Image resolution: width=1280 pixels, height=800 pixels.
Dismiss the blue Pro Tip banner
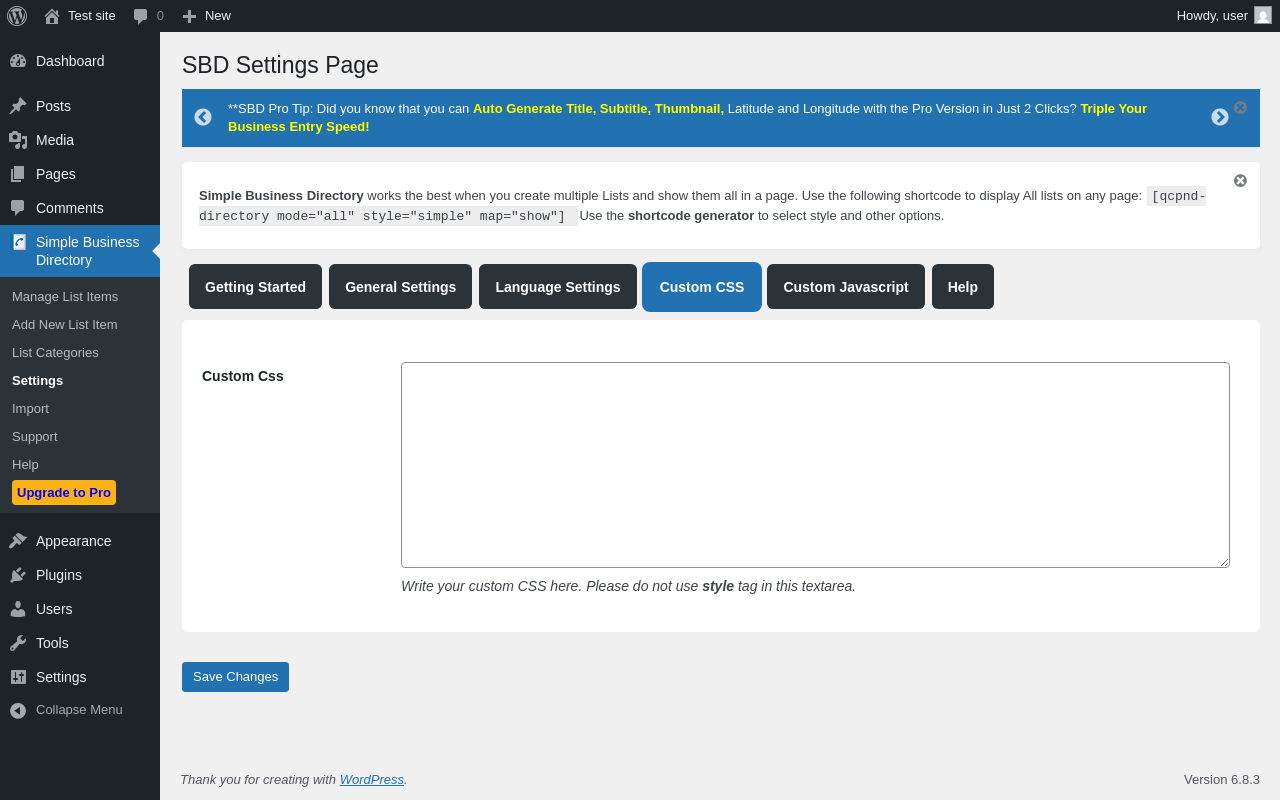pos(1240,107)
